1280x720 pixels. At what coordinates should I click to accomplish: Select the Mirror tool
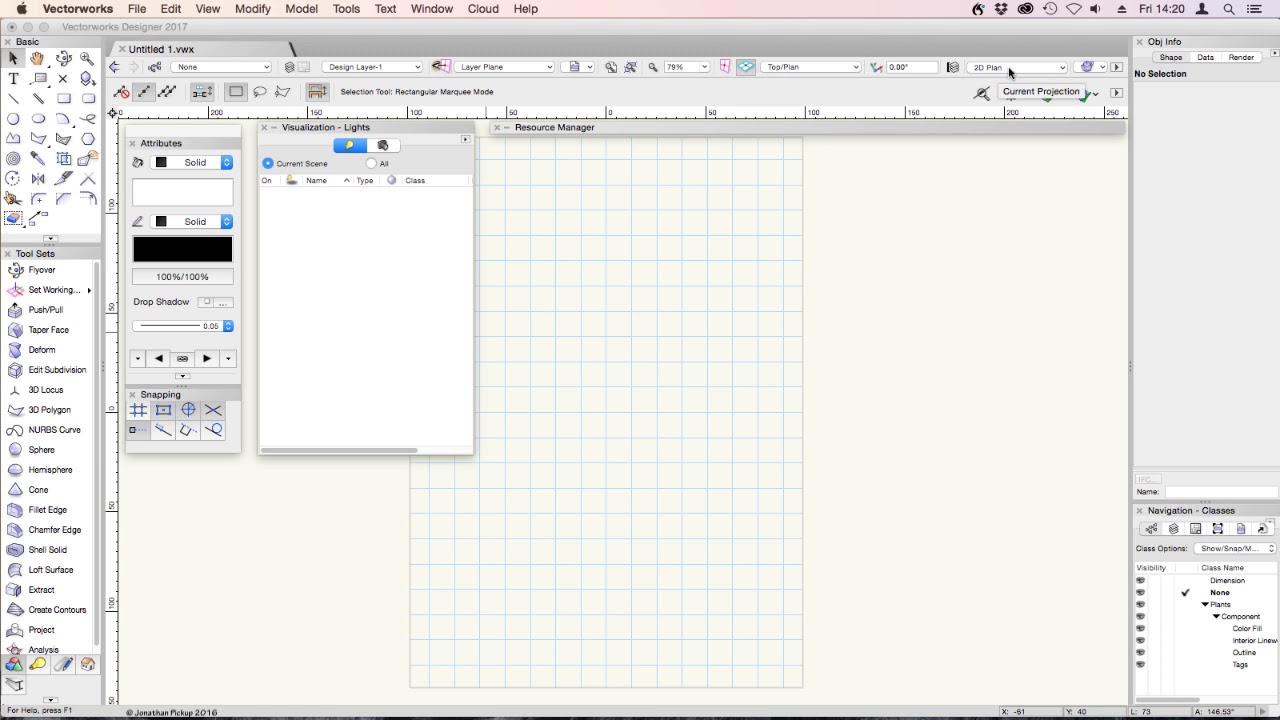coord(38,179)
